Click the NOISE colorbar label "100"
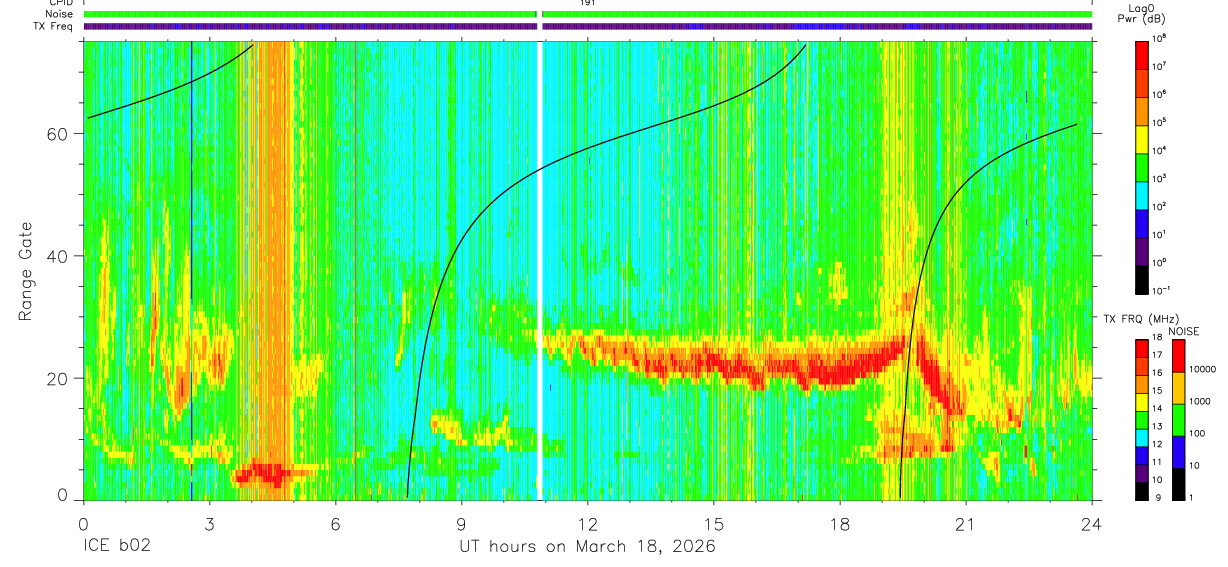The image size is (1228, 567). tap(1198, 433)
